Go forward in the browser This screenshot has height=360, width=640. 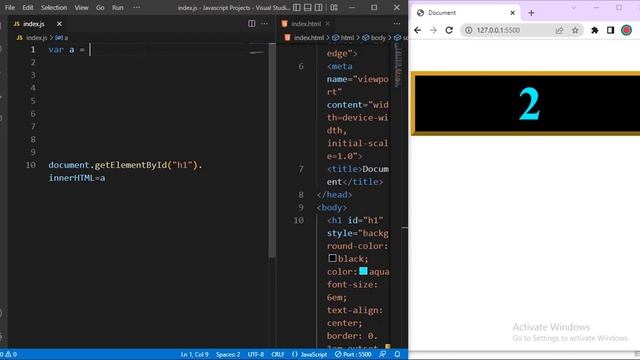click(x=433, y=30)
